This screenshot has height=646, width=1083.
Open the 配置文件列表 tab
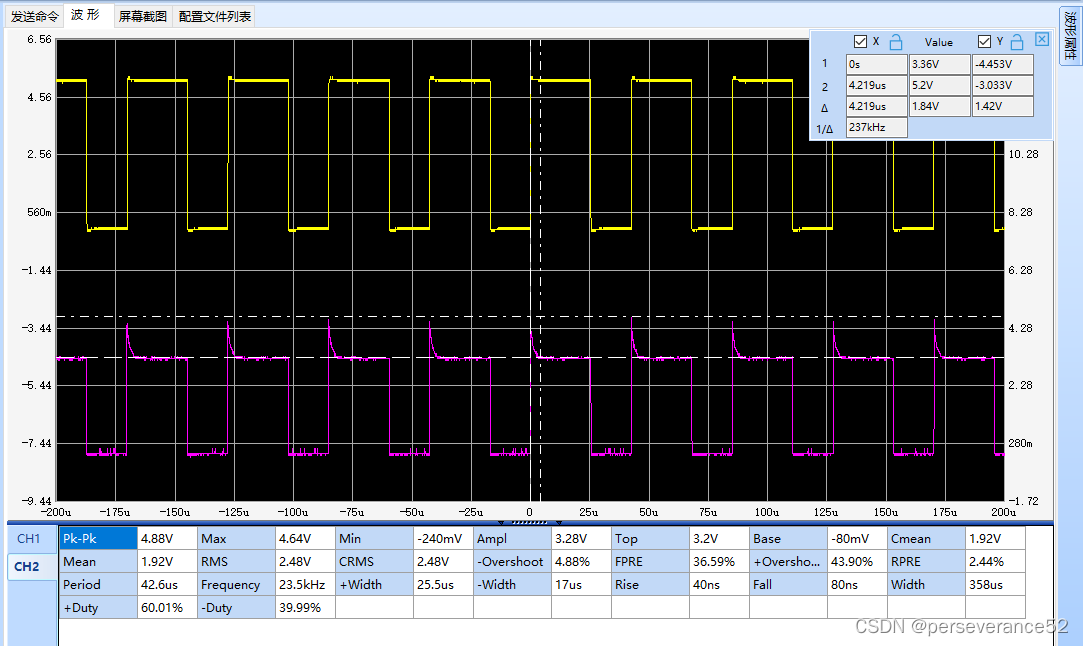point(214,16)
